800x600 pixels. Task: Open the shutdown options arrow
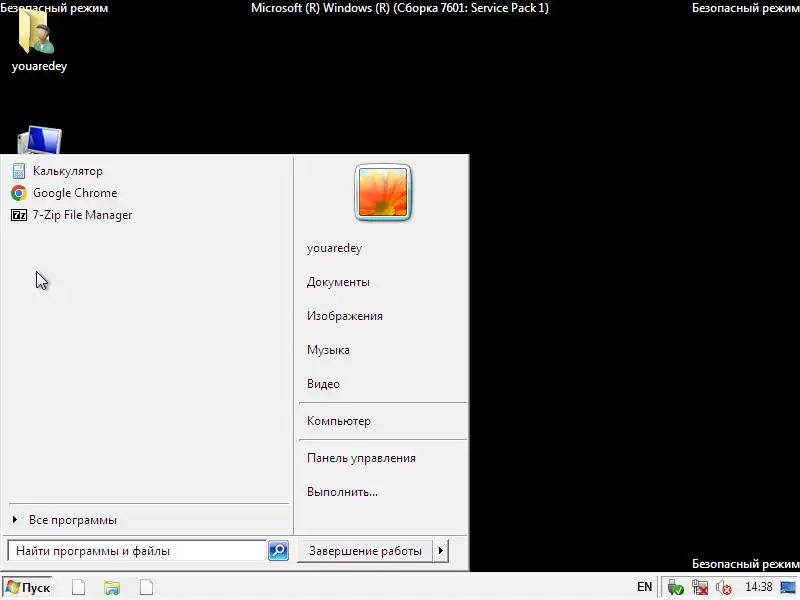pos(441,551)
